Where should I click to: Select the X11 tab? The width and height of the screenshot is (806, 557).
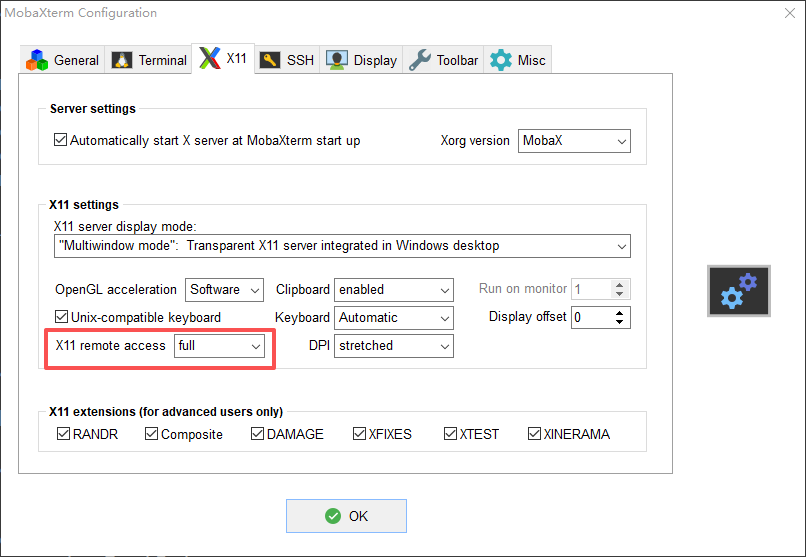pyautogui.click(x=223, y=59)
